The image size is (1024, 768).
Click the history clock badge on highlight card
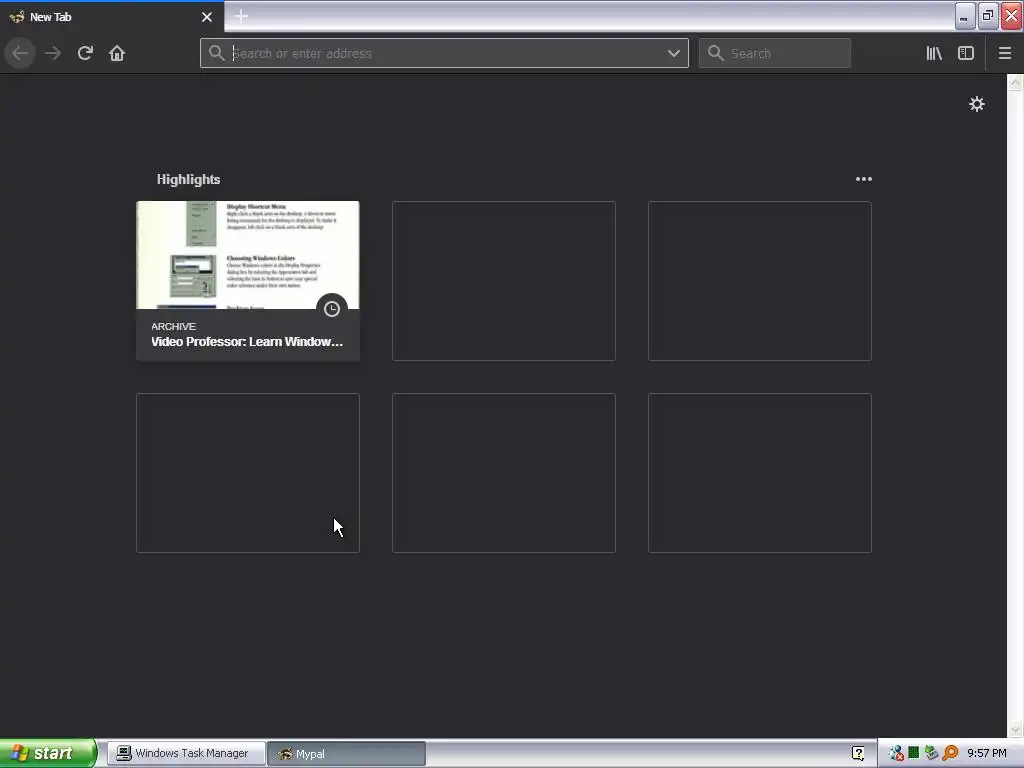[x=332, y=309]
